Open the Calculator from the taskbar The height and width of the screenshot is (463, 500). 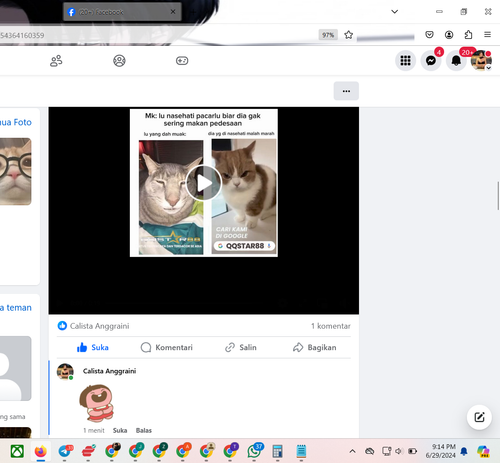(277, 451)
